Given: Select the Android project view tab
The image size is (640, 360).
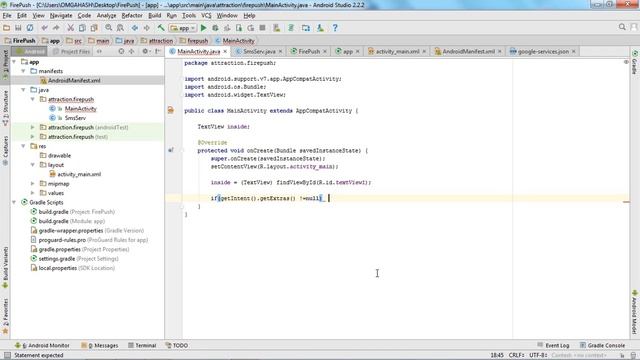Looking at the screenshot, I should click(x=29, y=51).
